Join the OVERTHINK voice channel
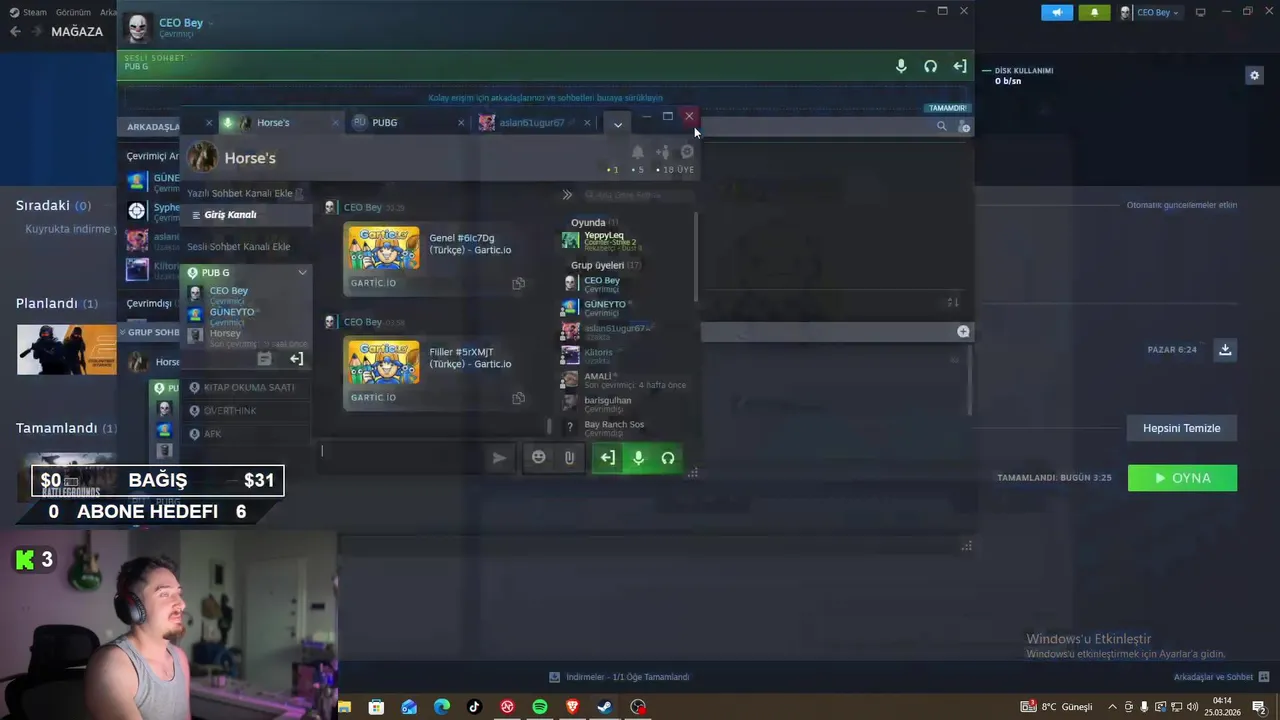Screen dimensions: 1280x720 tap(247, 411)
